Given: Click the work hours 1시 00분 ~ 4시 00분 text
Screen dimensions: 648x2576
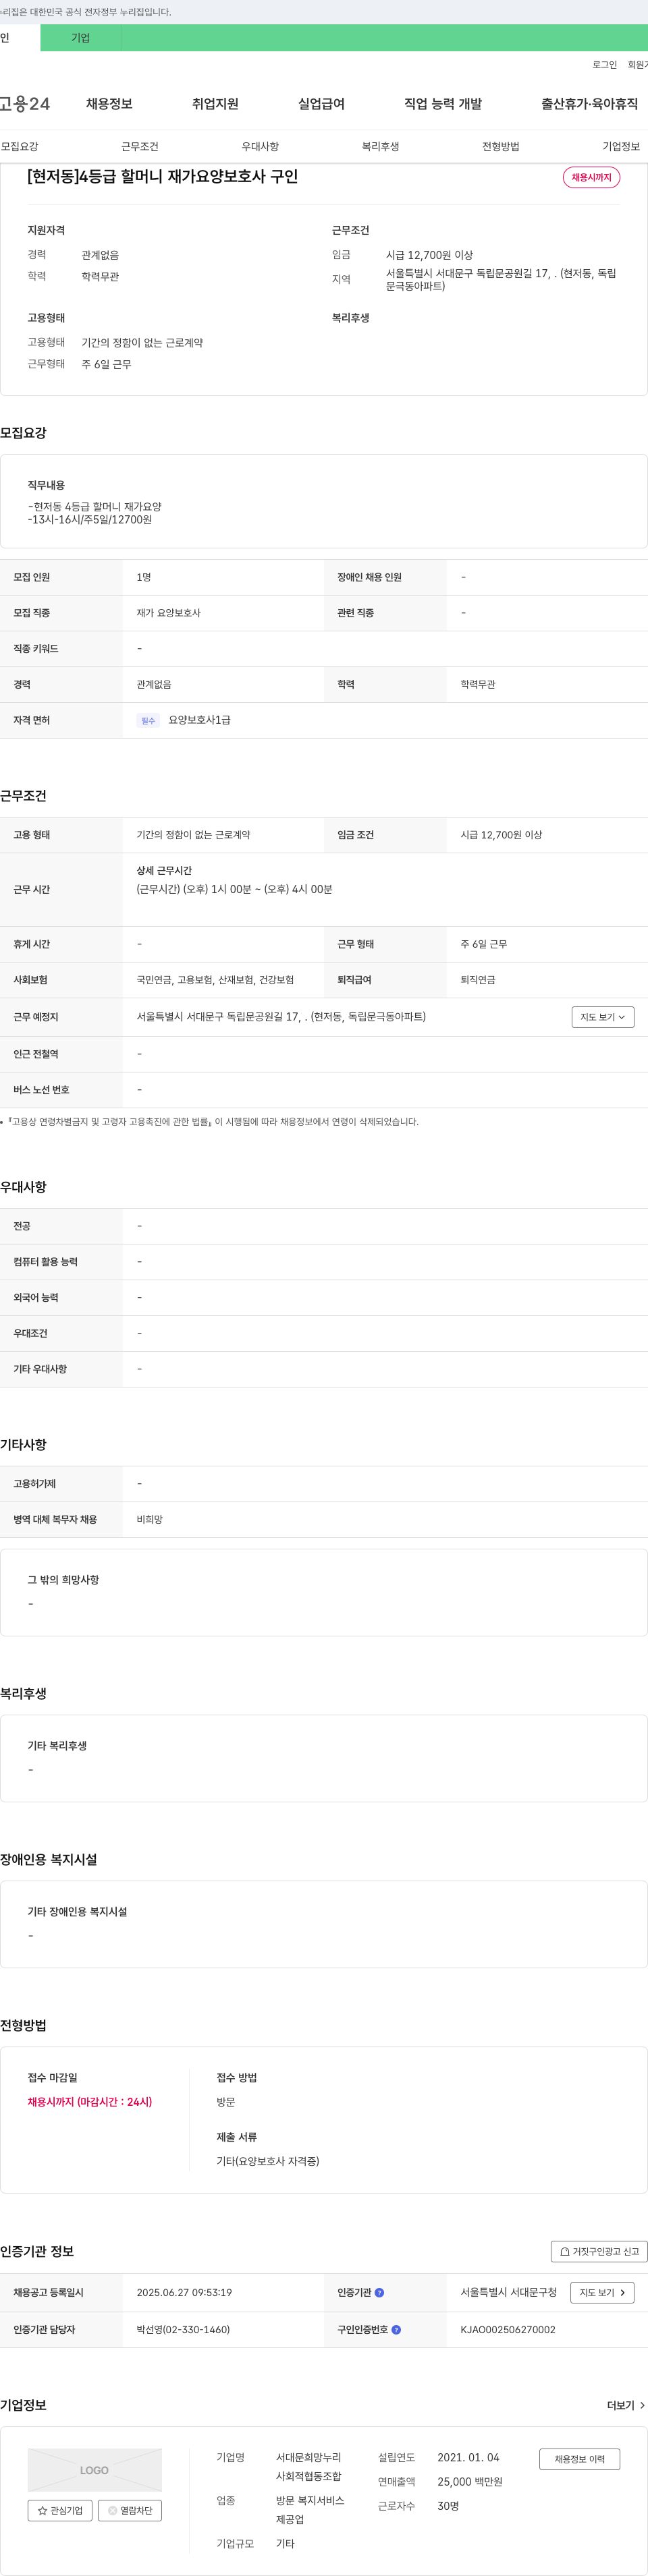Looking at the screenshot, I should 234,889.
